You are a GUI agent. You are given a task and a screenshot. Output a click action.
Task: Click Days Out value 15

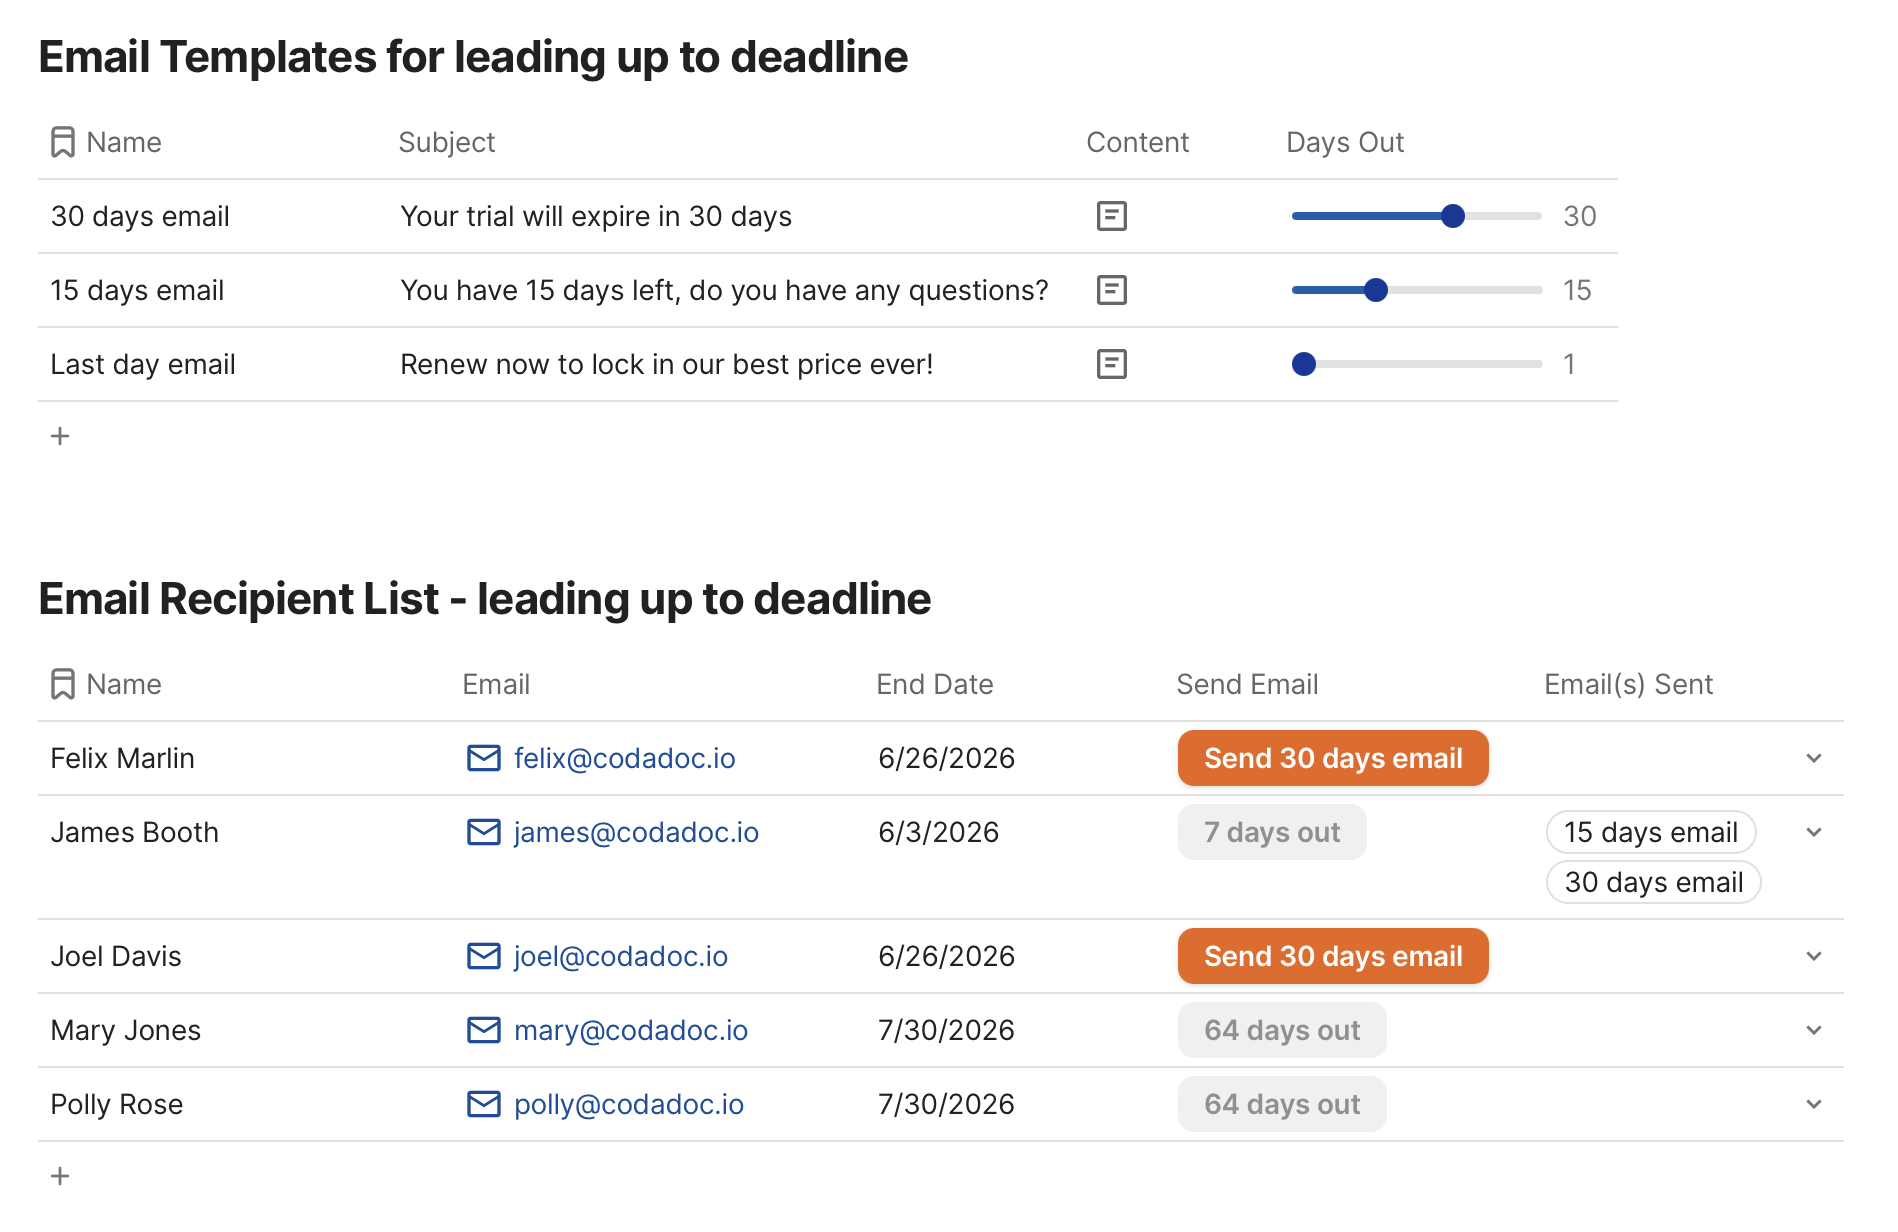(1577, 290)
